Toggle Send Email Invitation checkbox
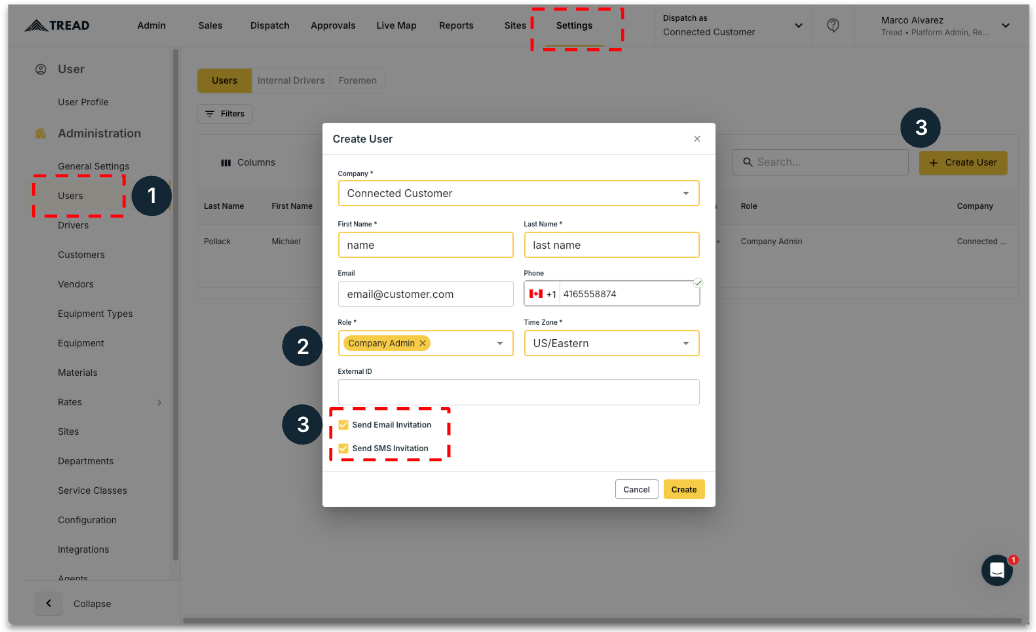Image resolution: width=1036 pixels, height=632 pixels. point(344,425)
